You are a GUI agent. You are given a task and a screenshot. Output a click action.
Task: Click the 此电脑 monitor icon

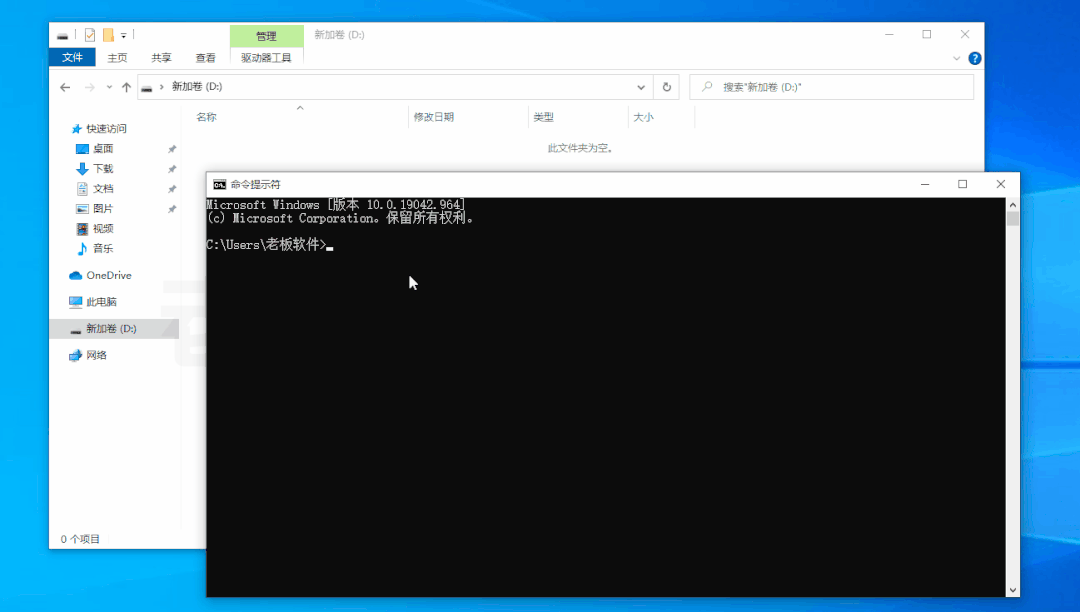click(76, 302)
